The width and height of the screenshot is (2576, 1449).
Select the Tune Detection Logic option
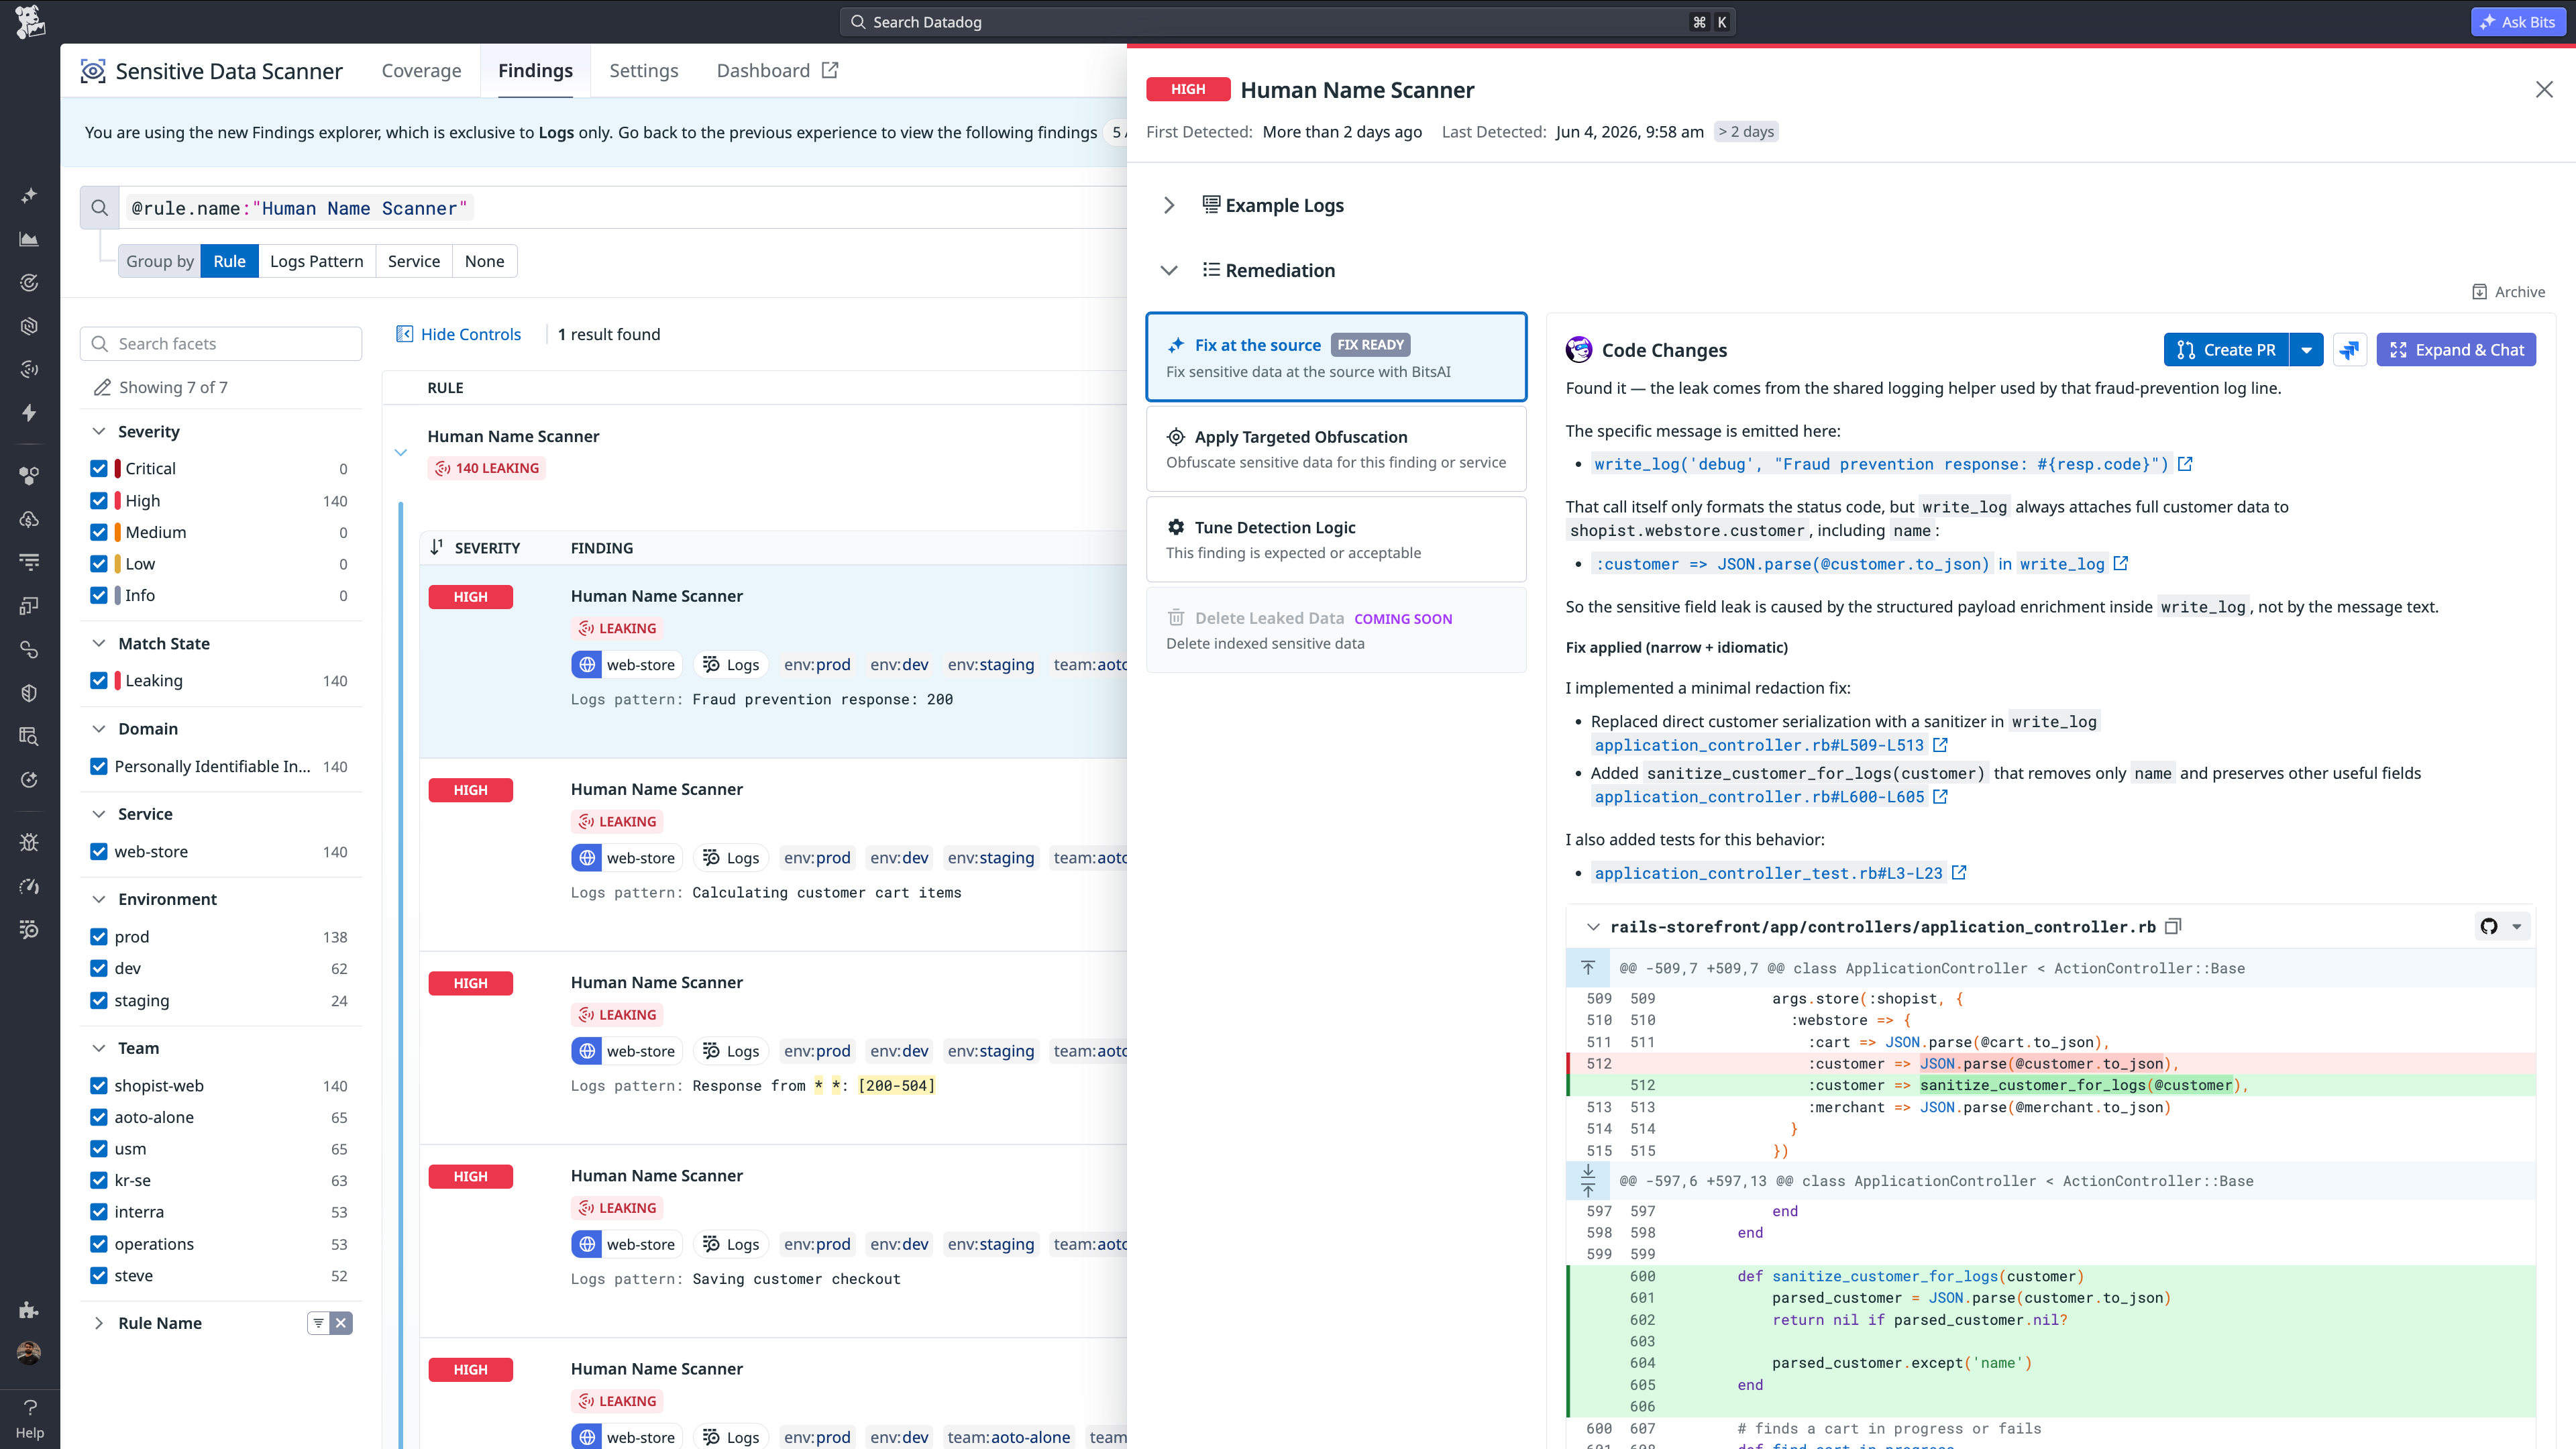pyautogui.click(x=1336, y=539)
